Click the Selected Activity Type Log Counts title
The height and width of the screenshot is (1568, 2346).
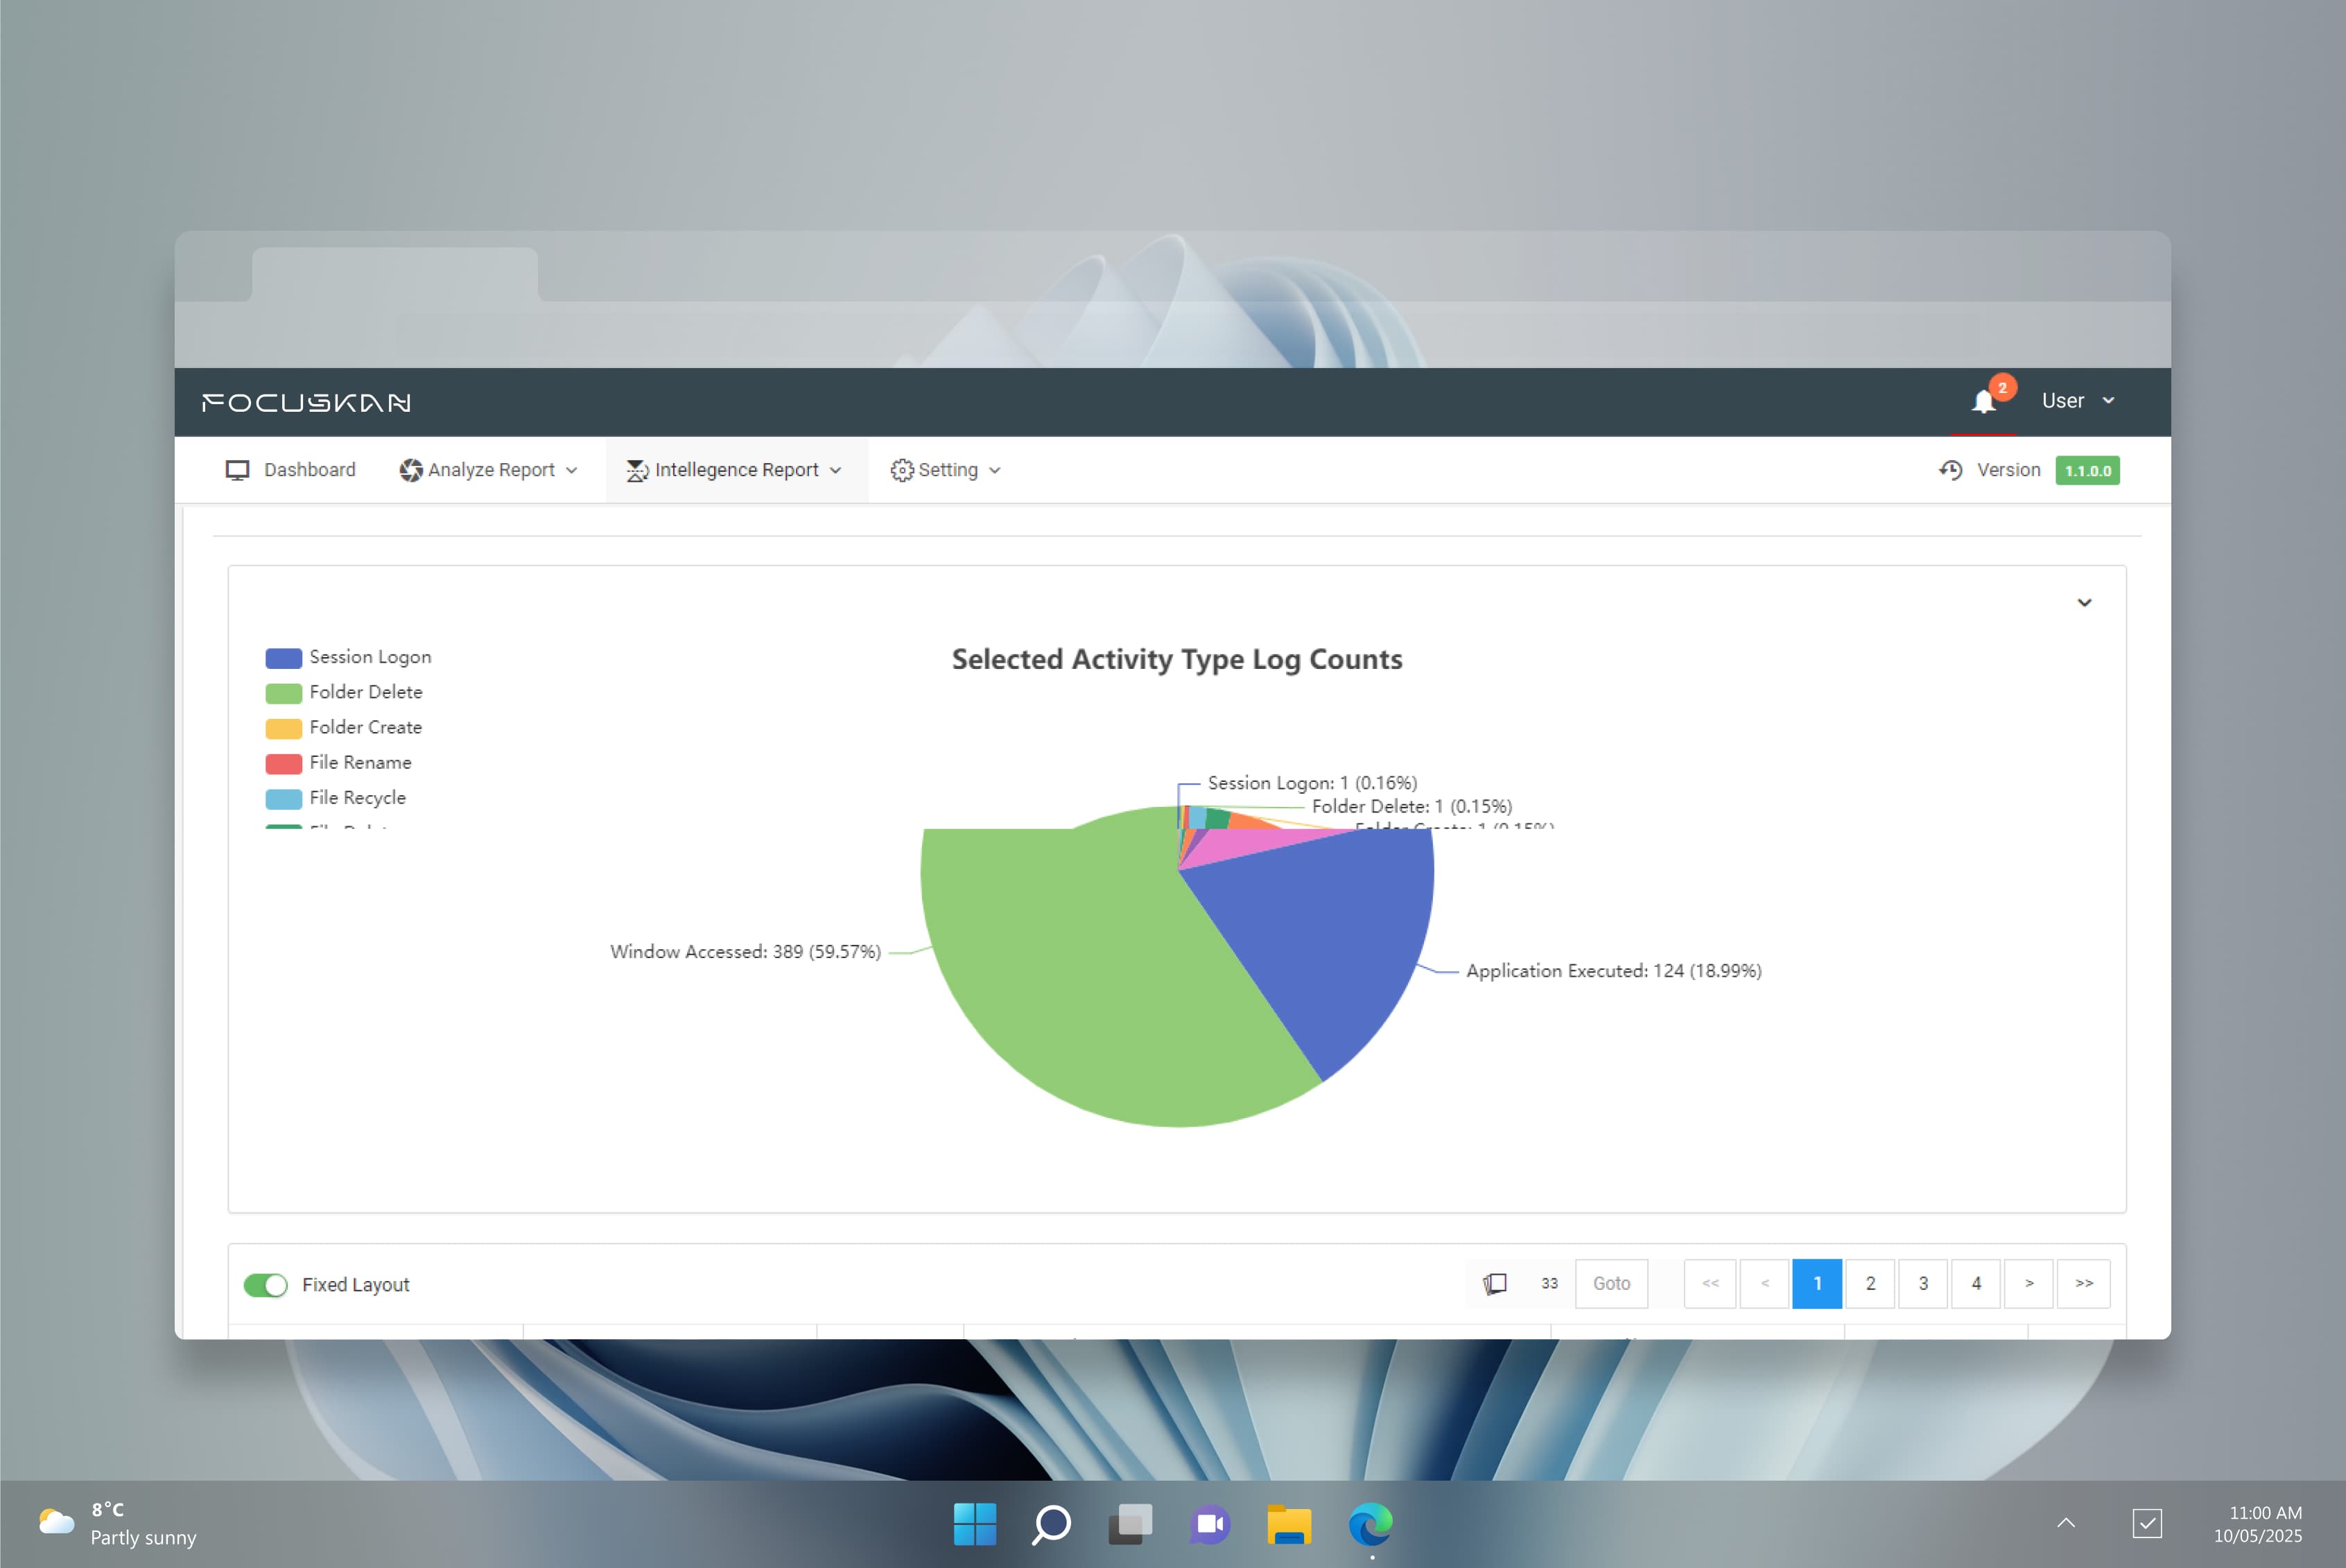click(x=1177, y=660)
